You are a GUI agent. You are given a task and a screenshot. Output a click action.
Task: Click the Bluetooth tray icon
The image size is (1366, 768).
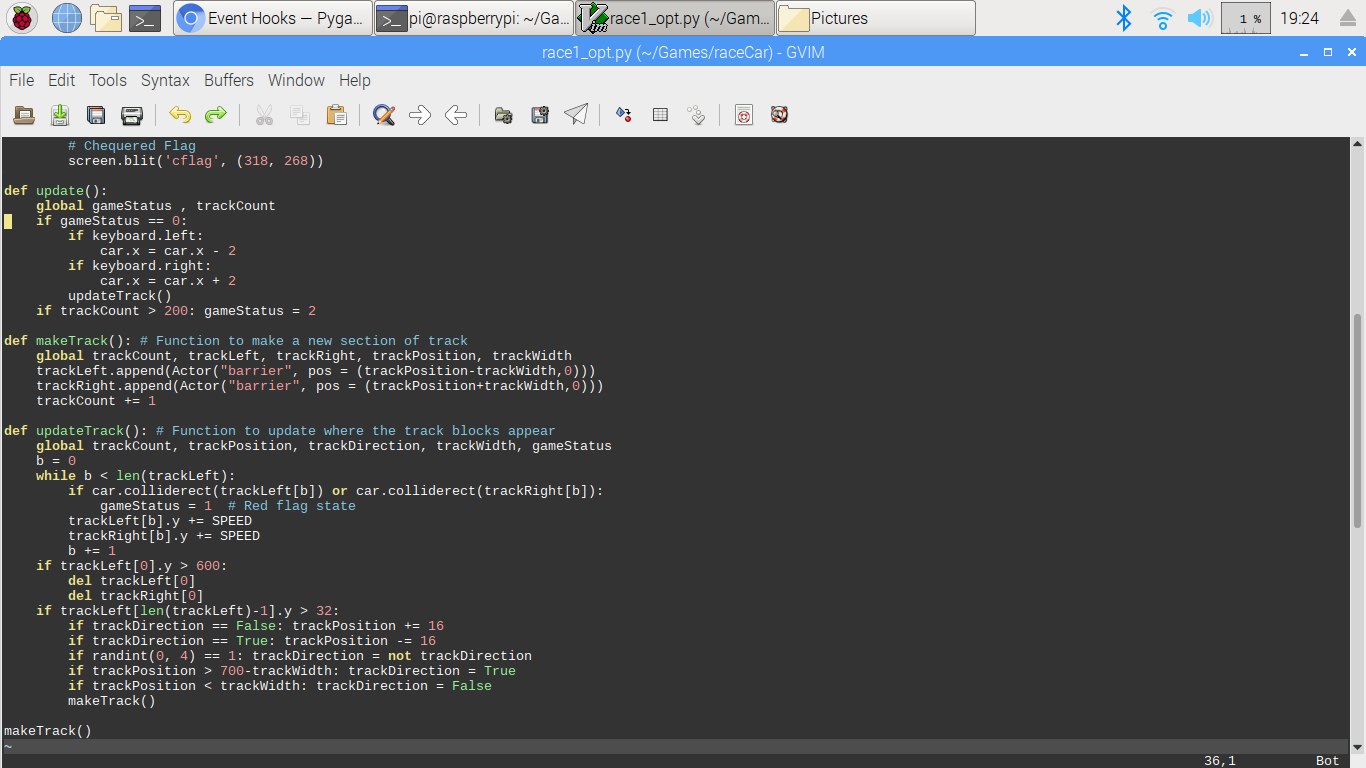[x=1124, y=18]
